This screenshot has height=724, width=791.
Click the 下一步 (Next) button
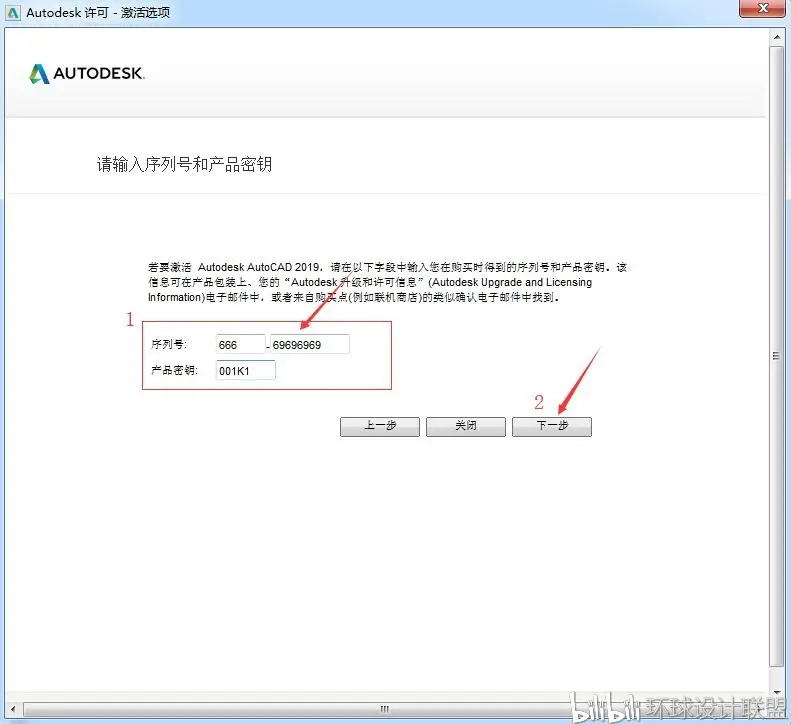click(551, 426)
